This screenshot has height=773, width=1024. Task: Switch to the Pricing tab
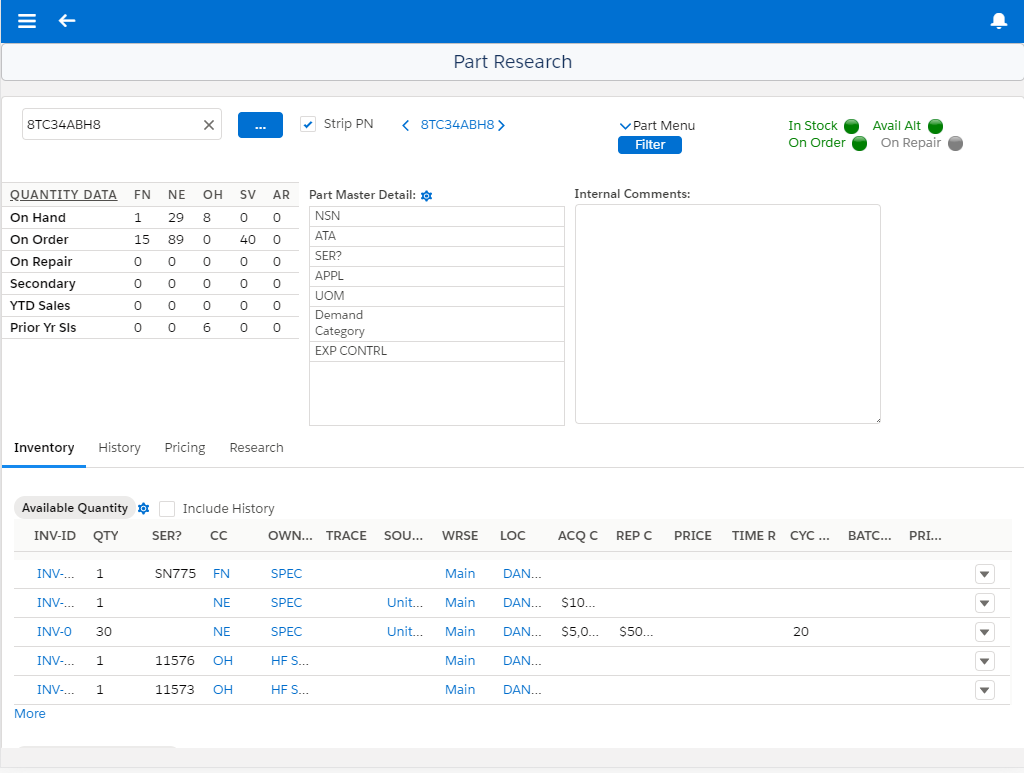tap(184, 447)
